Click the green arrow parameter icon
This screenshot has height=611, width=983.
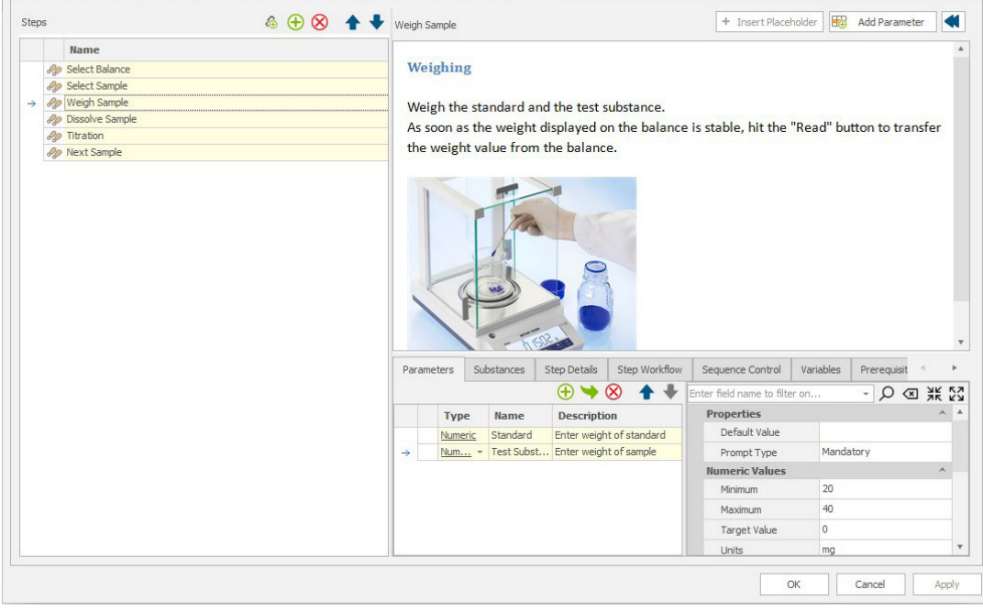(x=589, y=393)
